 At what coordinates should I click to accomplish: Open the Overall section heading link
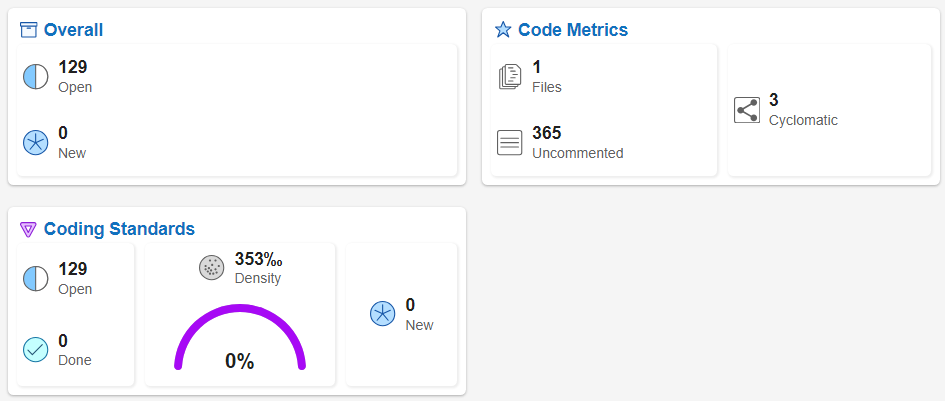73,30
